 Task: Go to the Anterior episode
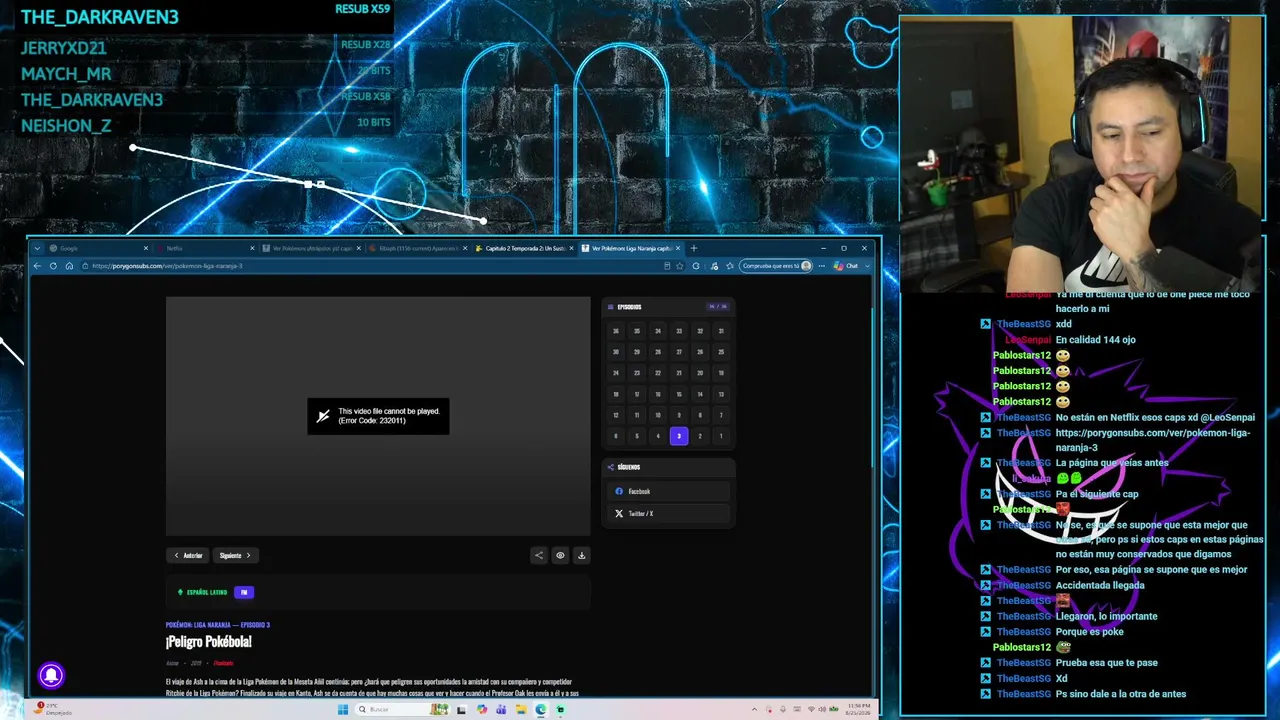[x=188, y=555]
